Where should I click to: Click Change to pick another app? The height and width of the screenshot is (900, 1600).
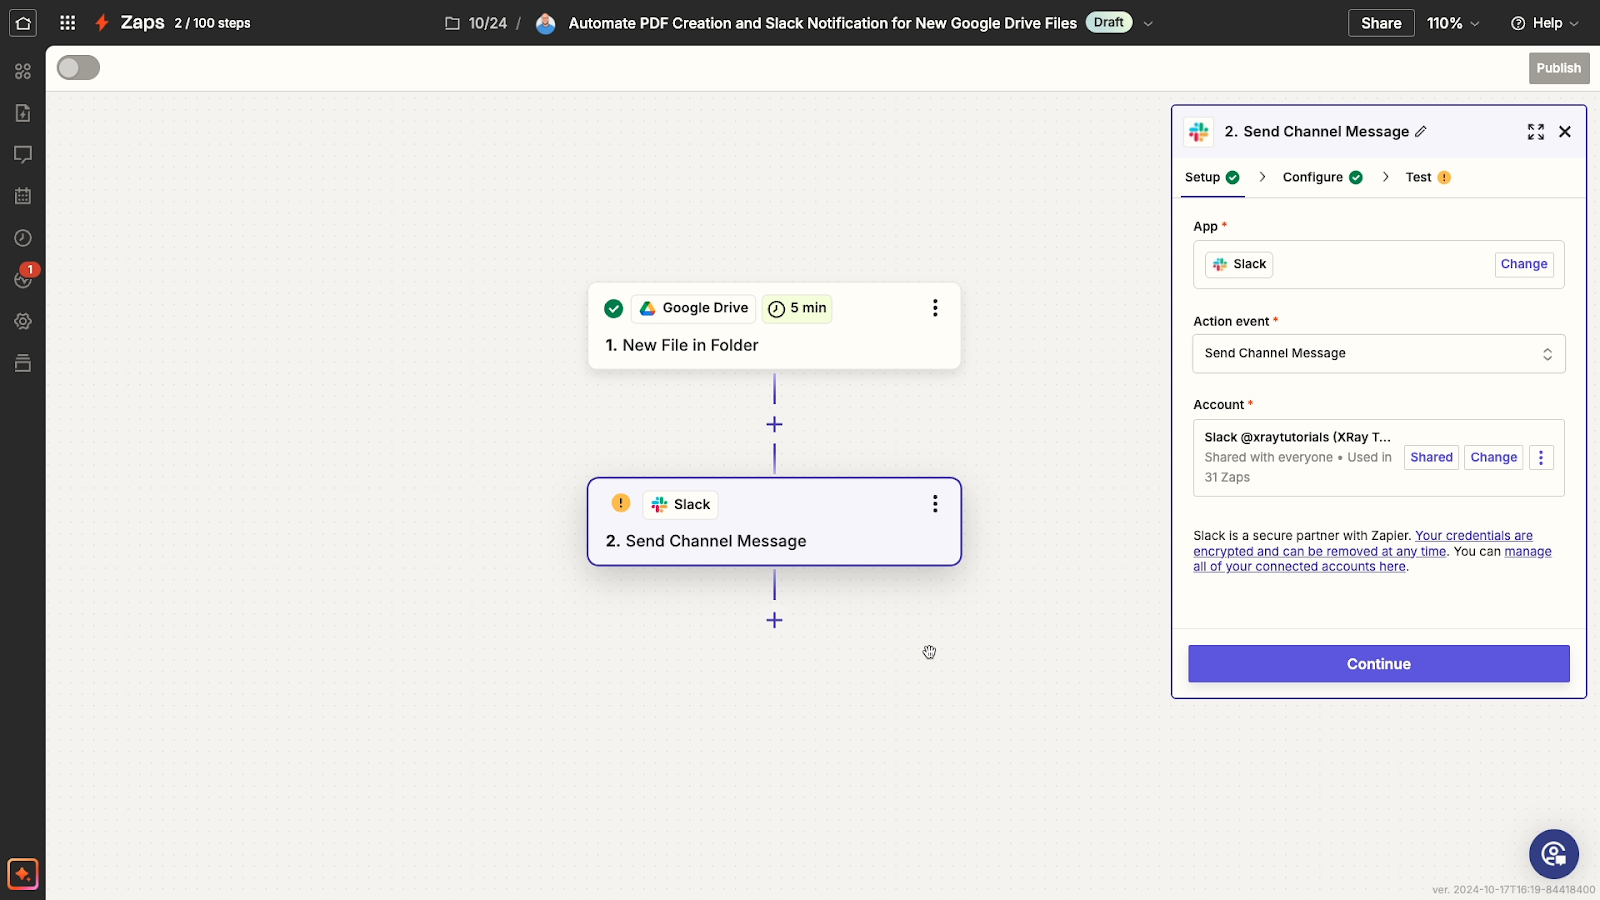[x=1524, y=264]
